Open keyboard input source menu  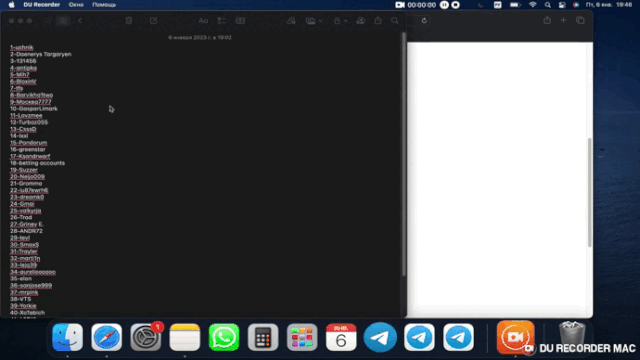click(497, 5)
